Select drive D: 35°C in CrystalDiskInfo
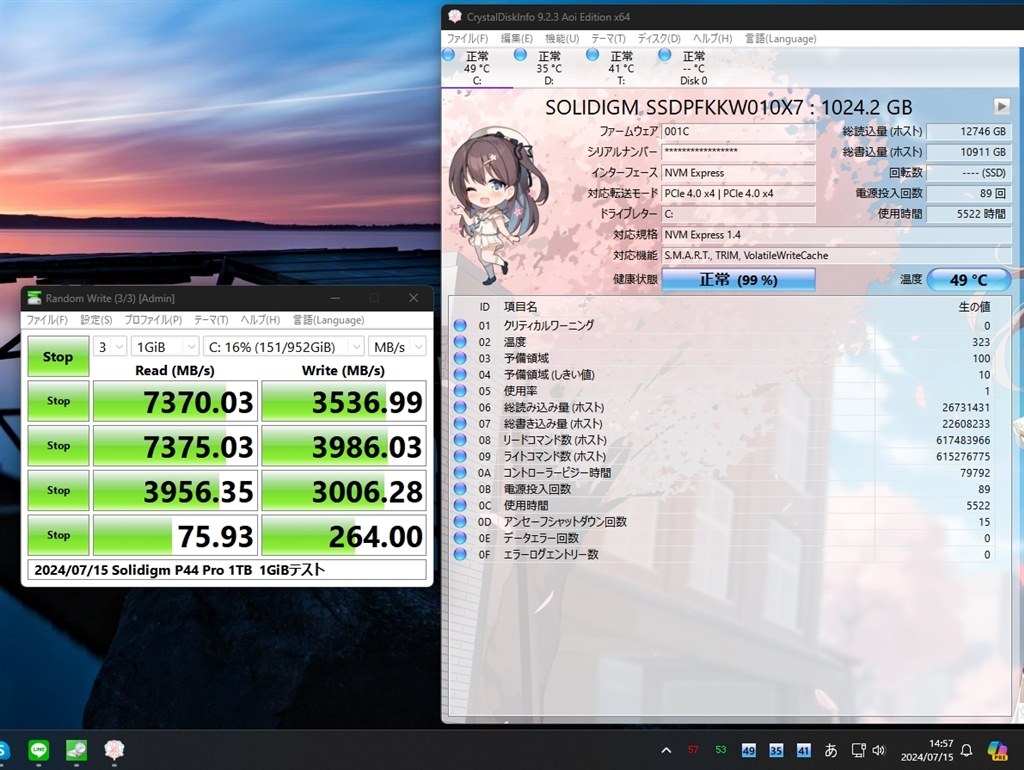The height and width of the screenshot is (770, 1024). (x=549, y=68)
